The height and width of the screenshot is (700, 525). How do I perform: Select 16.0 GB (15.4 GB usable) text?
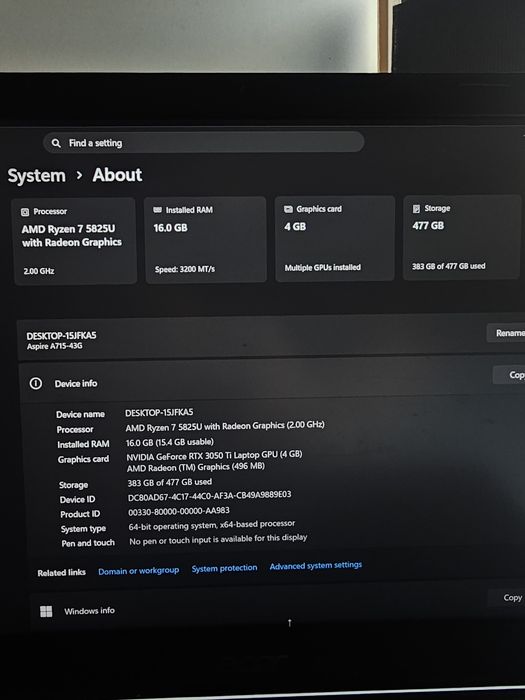tap(170, 442)
